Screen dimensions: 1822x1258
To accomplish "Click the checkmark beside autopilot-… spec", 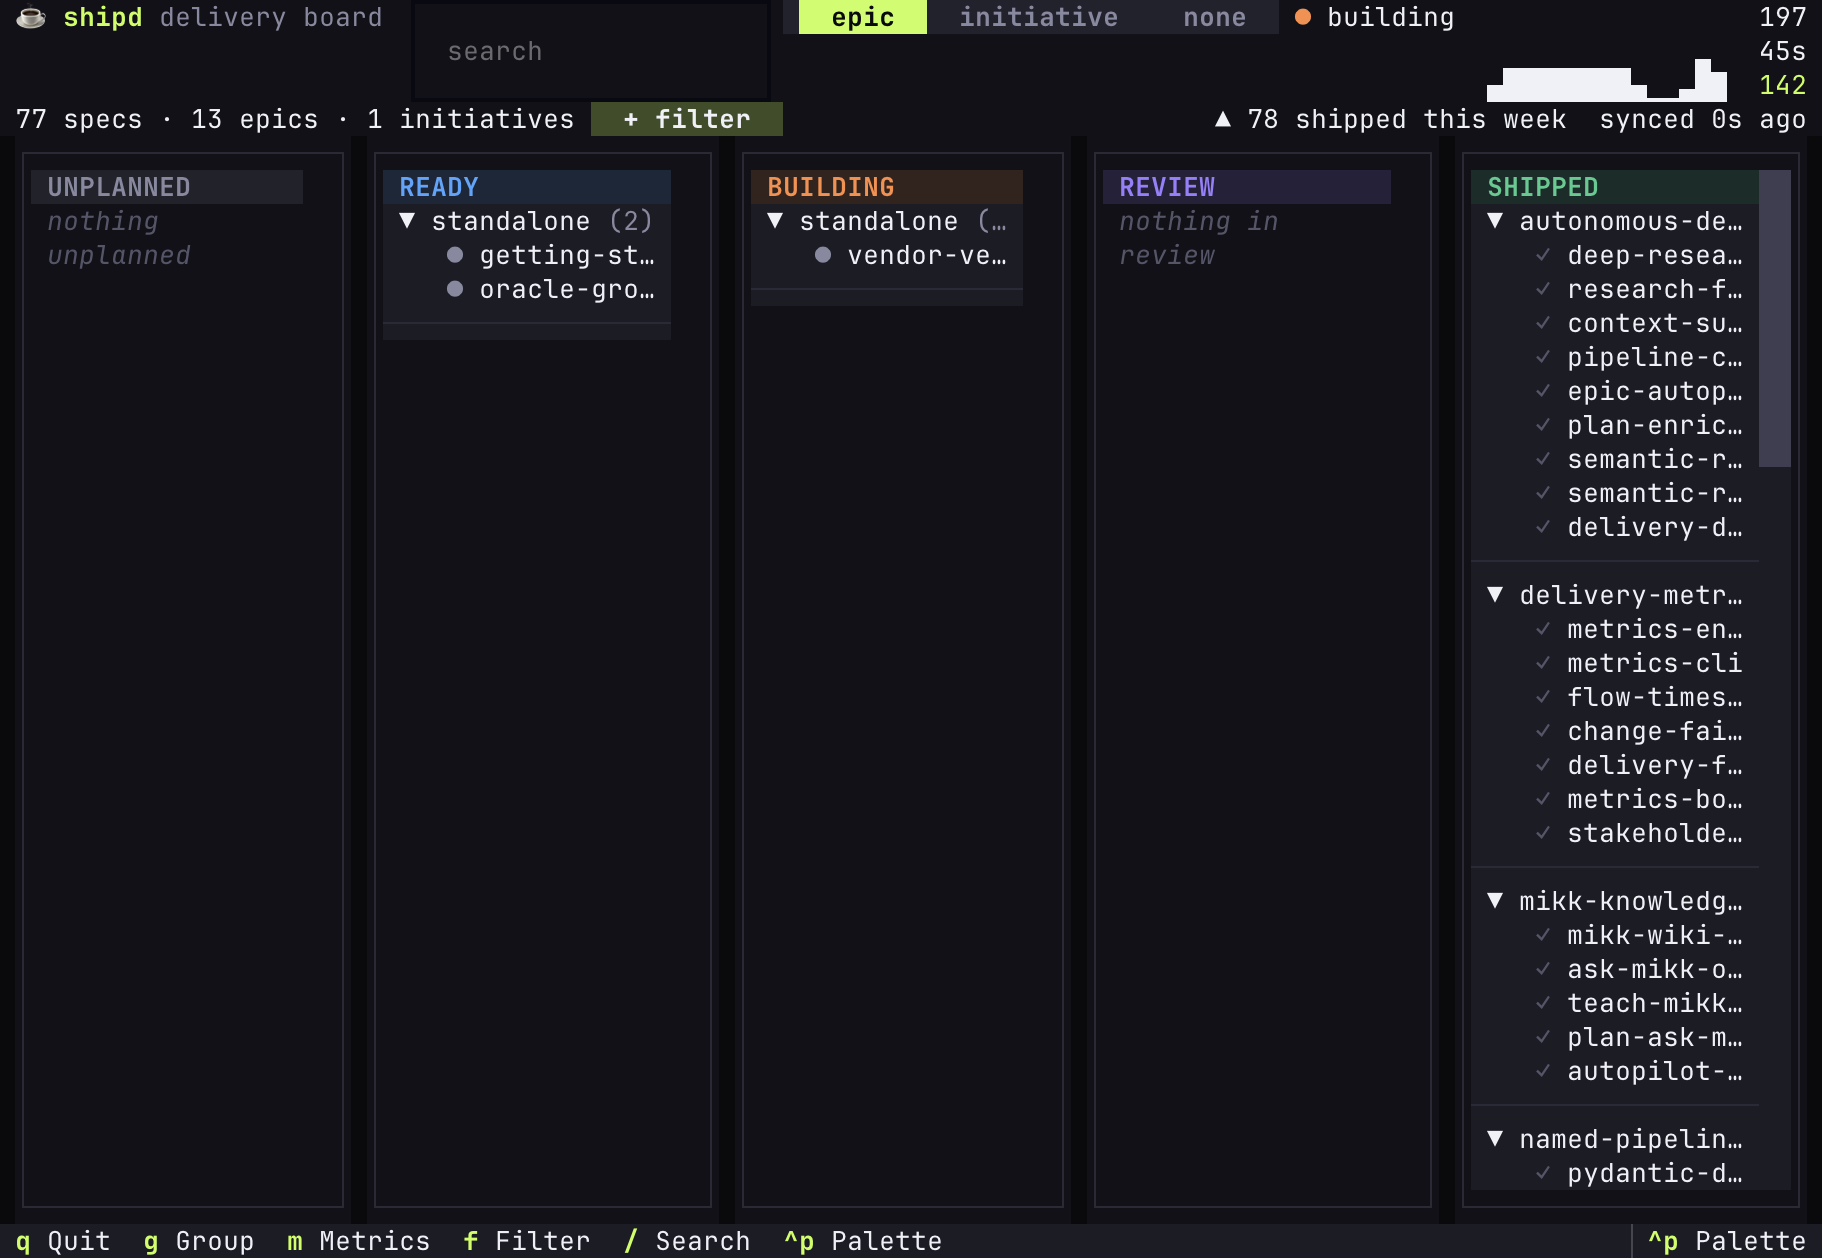I will click(x=1543, y=1071).
